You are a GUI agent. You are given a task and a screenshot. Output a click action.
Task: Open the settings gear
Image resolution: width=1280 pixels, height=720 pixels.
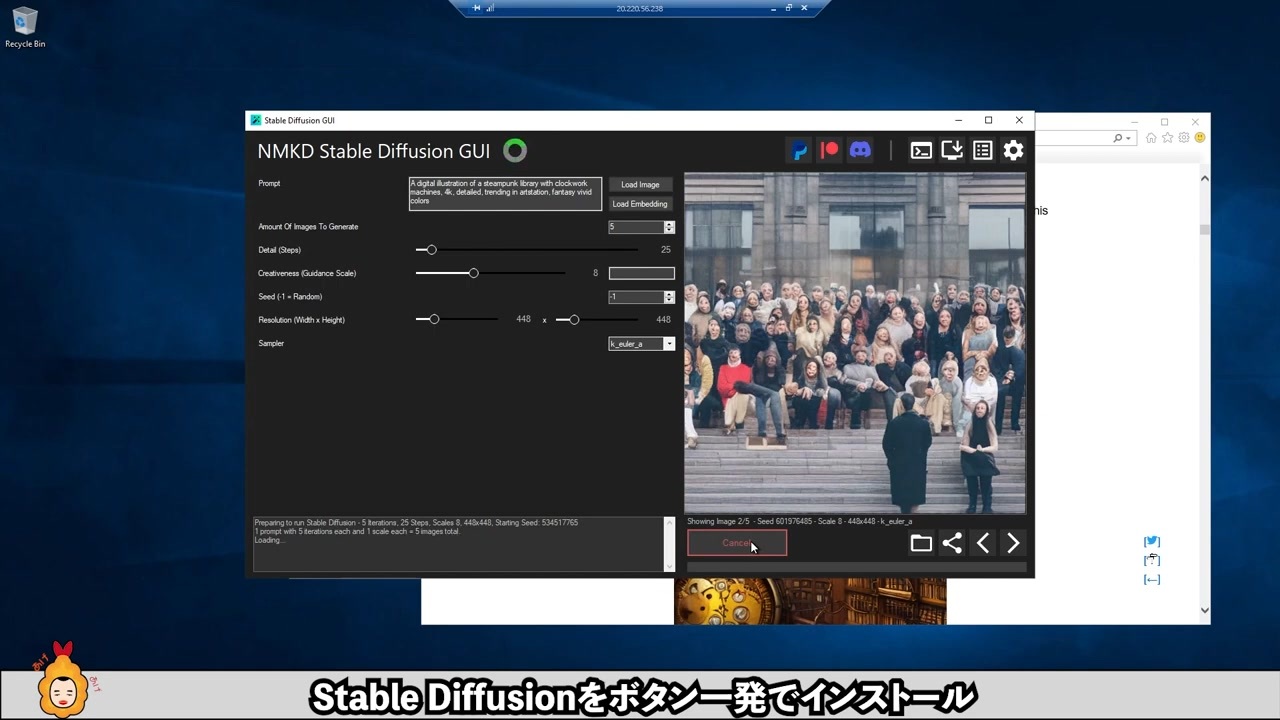point(1013,150)
